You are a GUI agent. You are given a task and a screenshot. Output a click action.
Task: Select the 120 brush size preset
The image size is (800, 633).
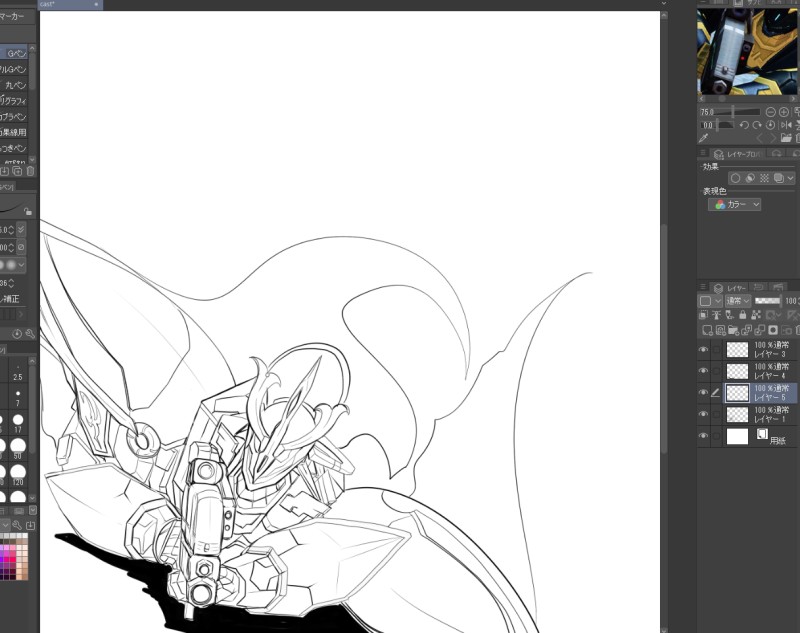point(18,475)
